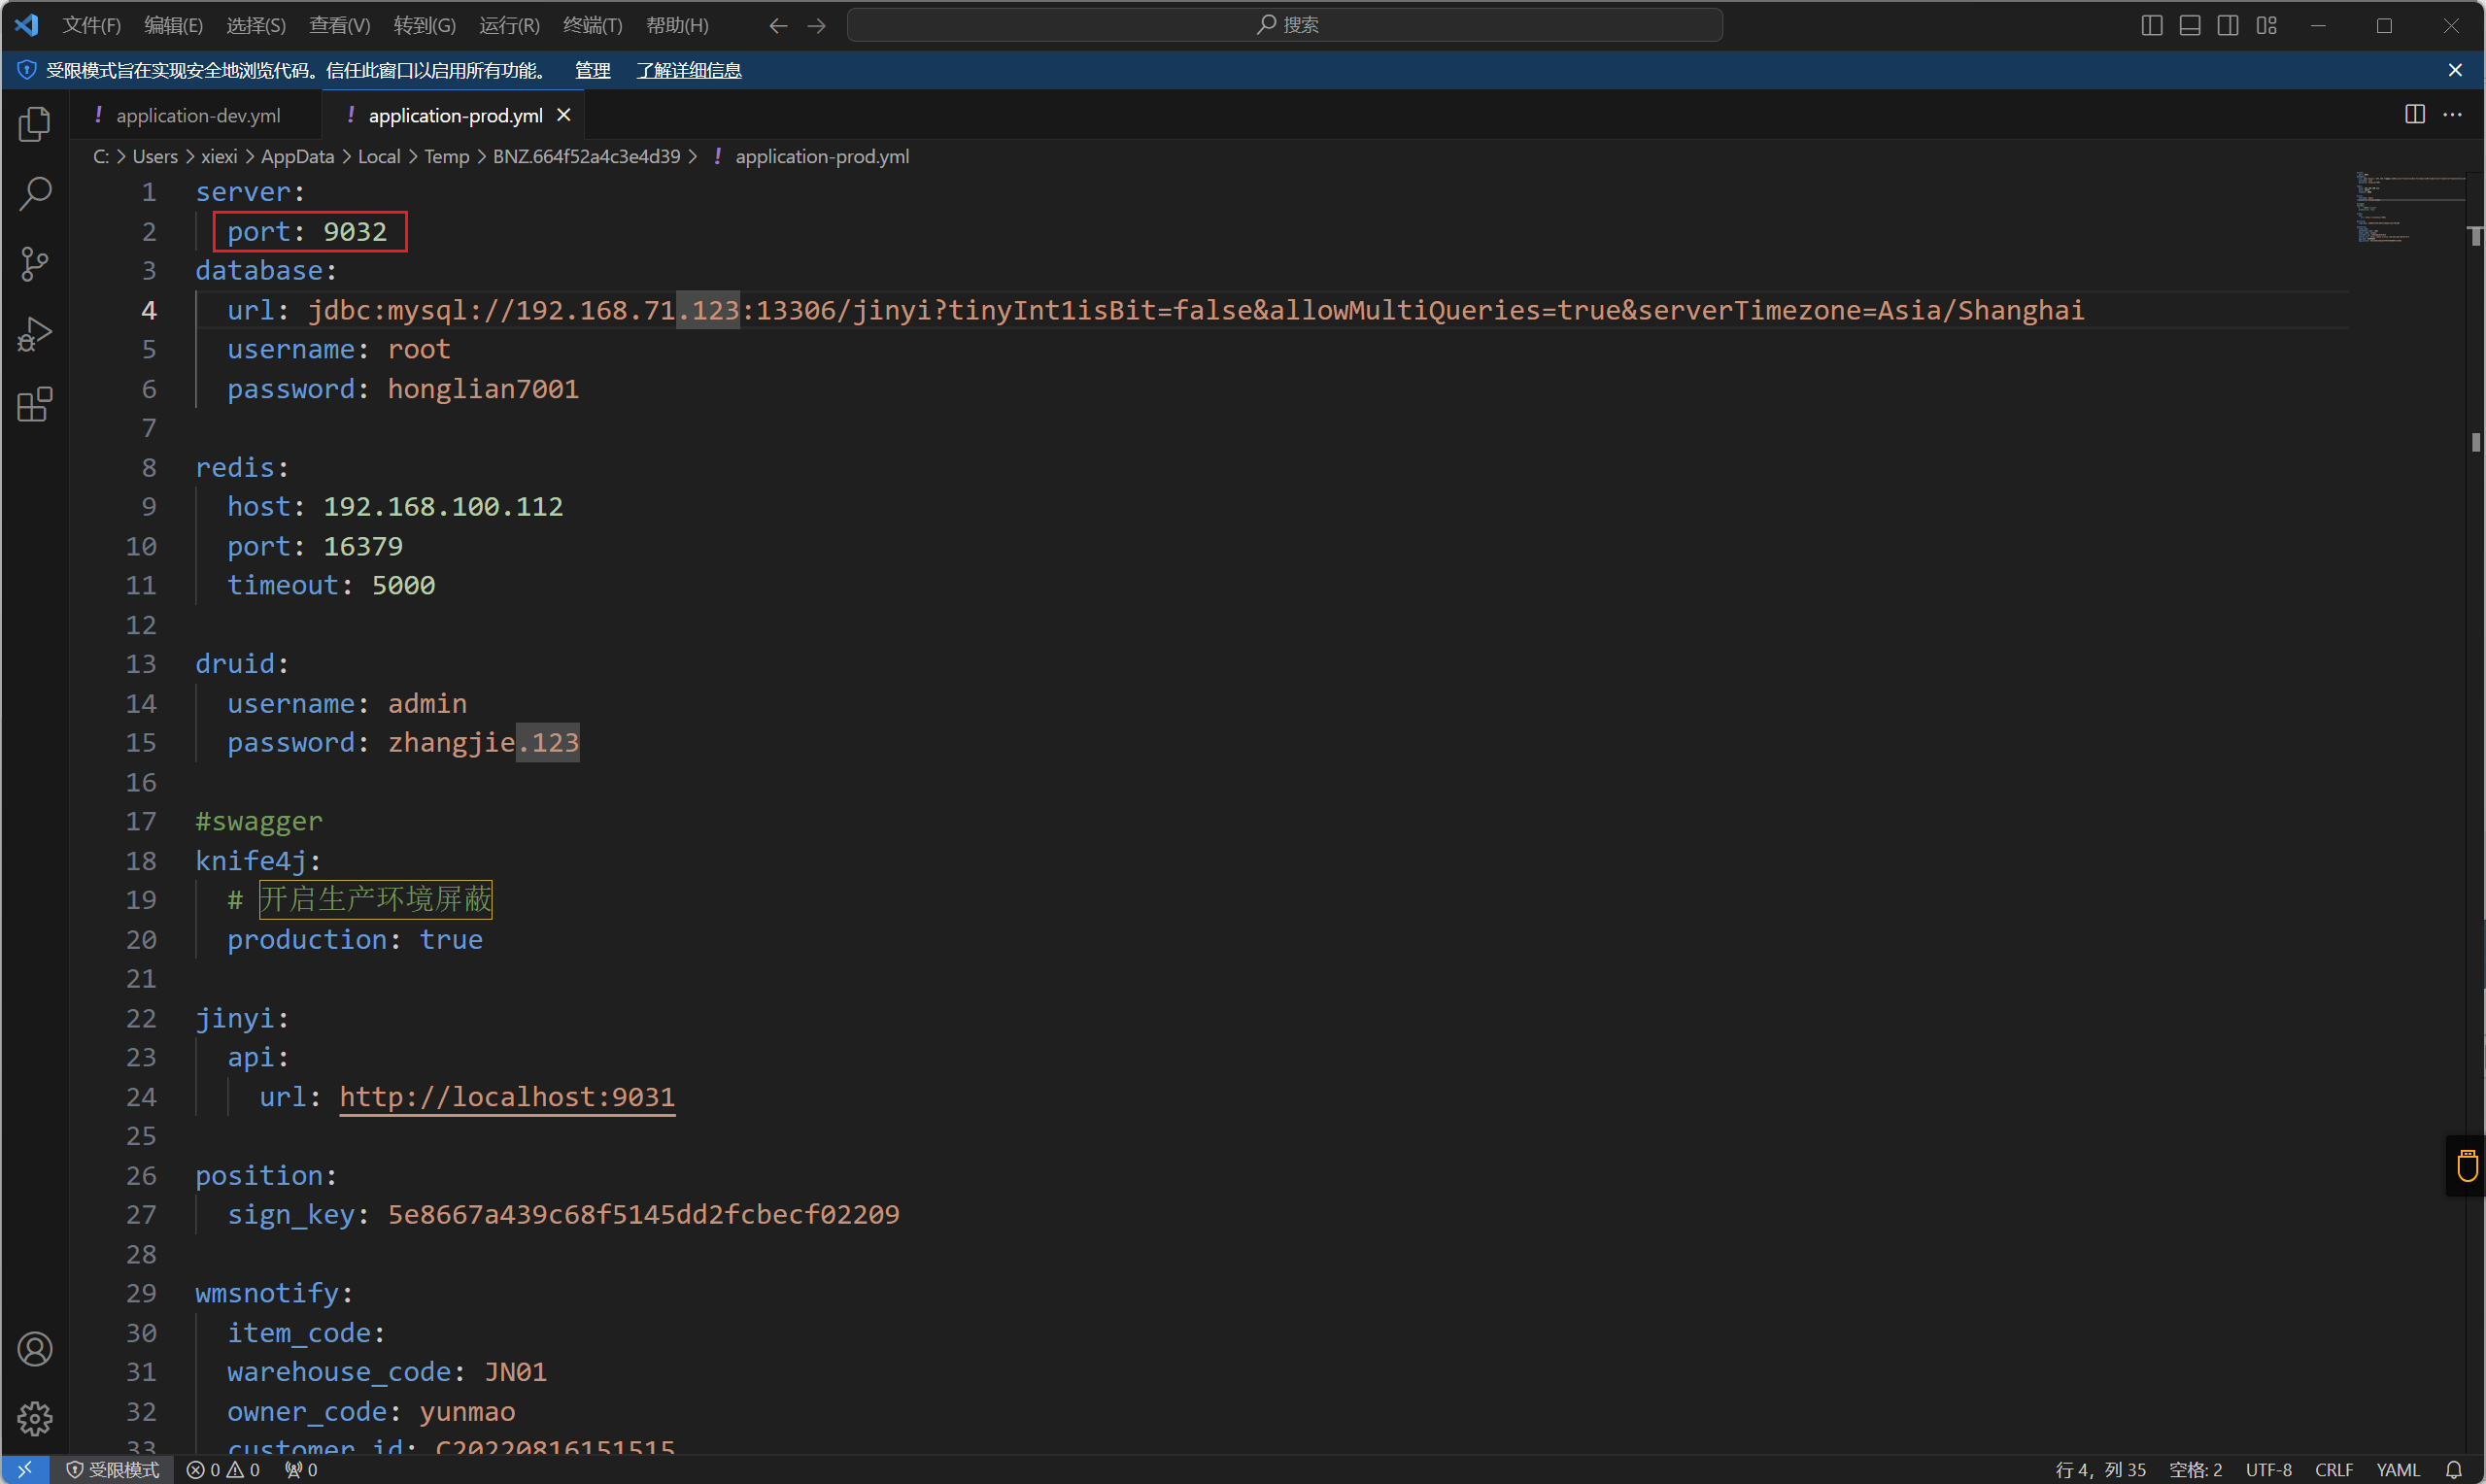
Task: Open the http://localhost:9031 link
Action: pos(507,1097)
